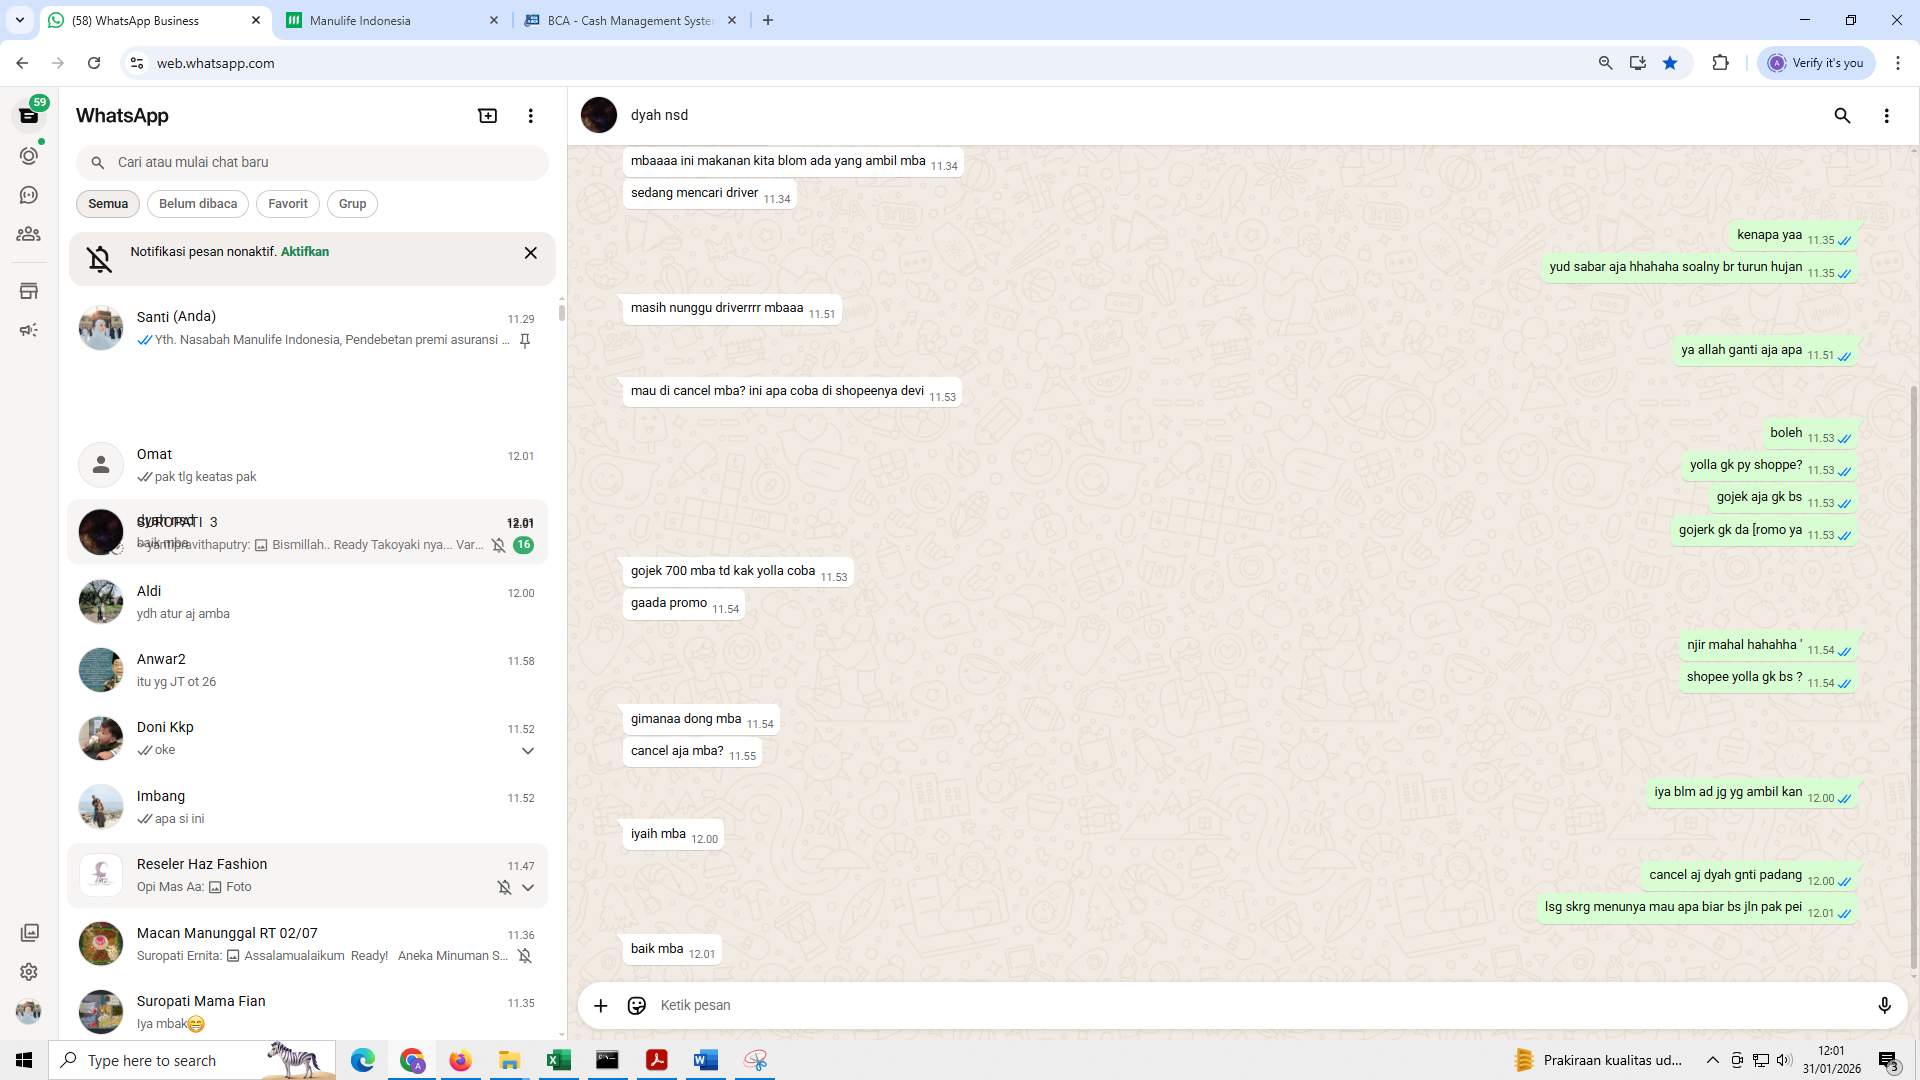Record a voice message with the mic

pyautogui.click(x=1885, y=1005)
